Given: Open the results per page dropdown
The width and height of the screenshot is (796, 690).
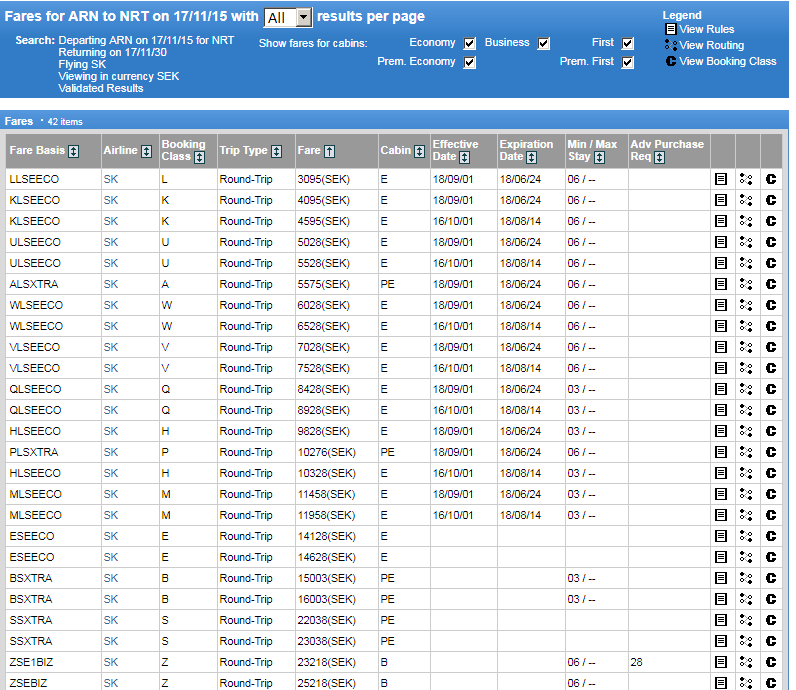Looking at the screenshot, I should tap(288, 17).
